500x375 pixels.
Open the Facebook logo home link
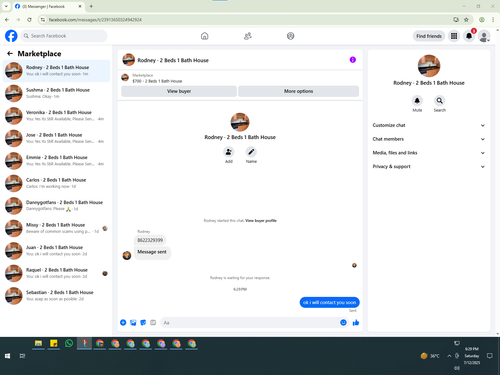coord(11,36)
